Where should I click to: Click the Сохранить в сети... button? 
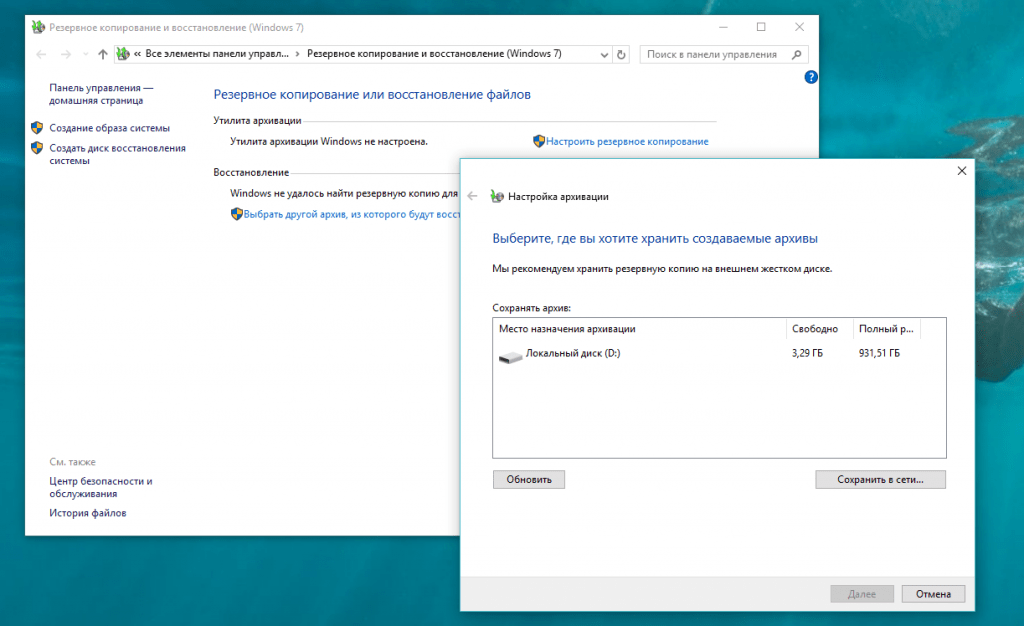(x=880, y=480)
